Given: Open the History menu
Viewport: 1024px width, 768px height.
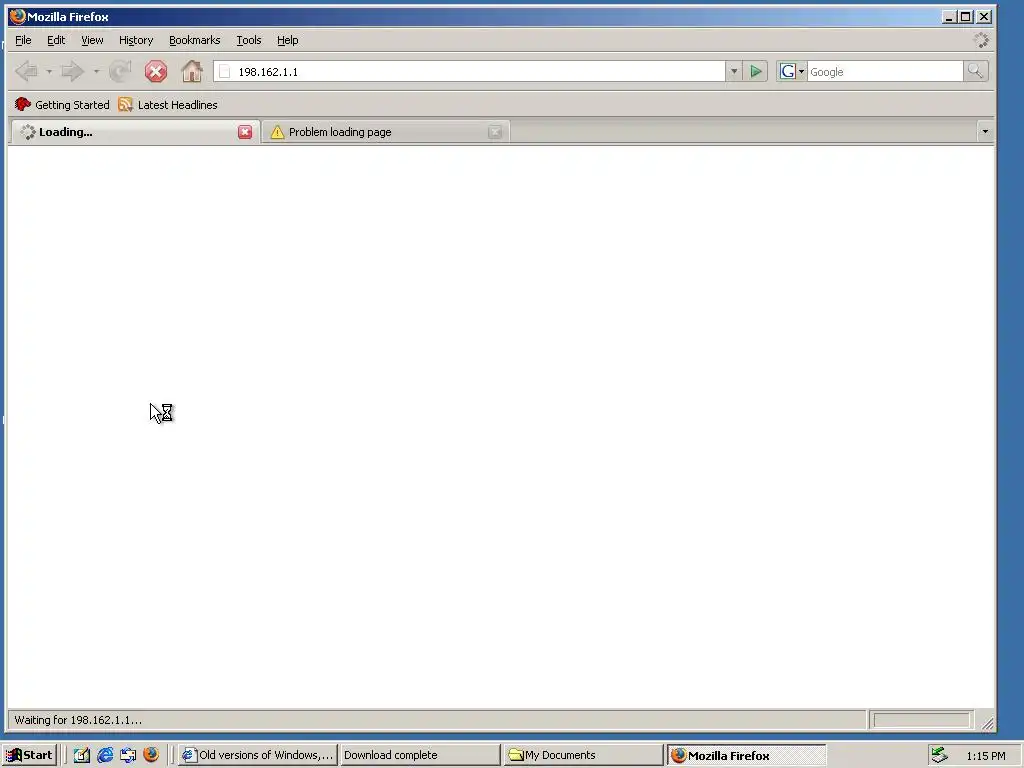Looking at the screenshot, I should tap(136, 40).
